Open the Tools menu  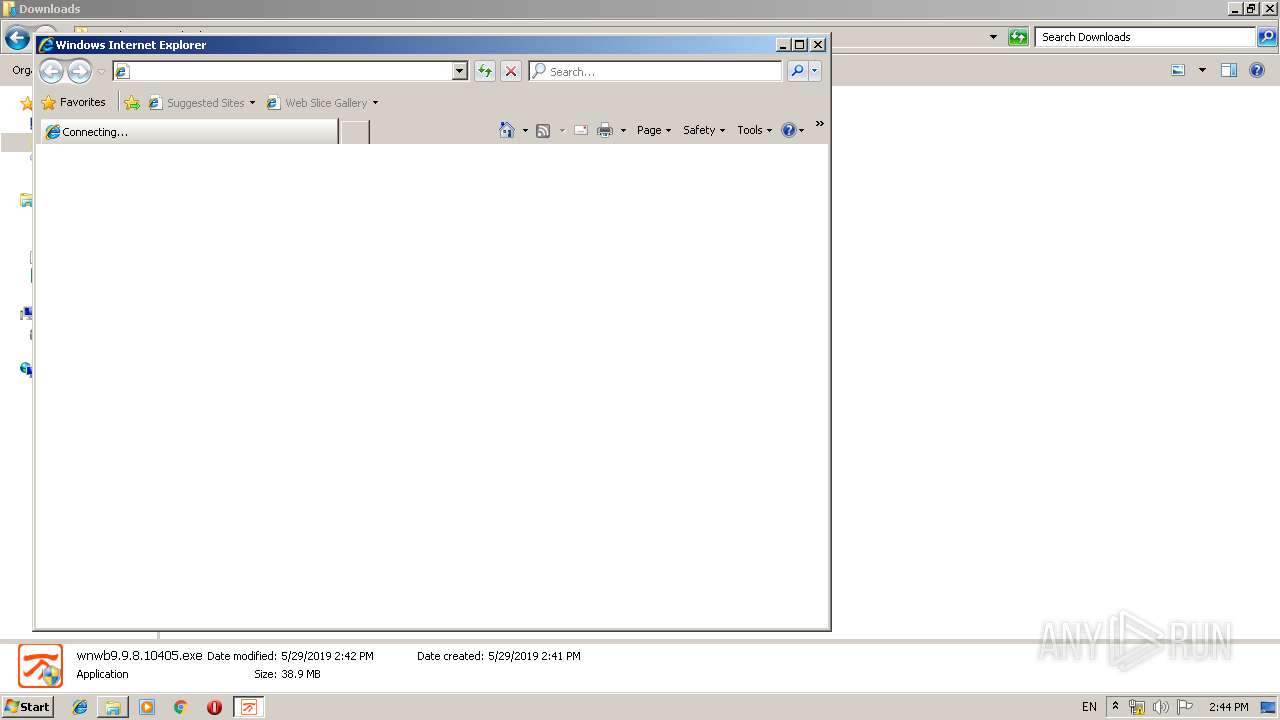755,130
